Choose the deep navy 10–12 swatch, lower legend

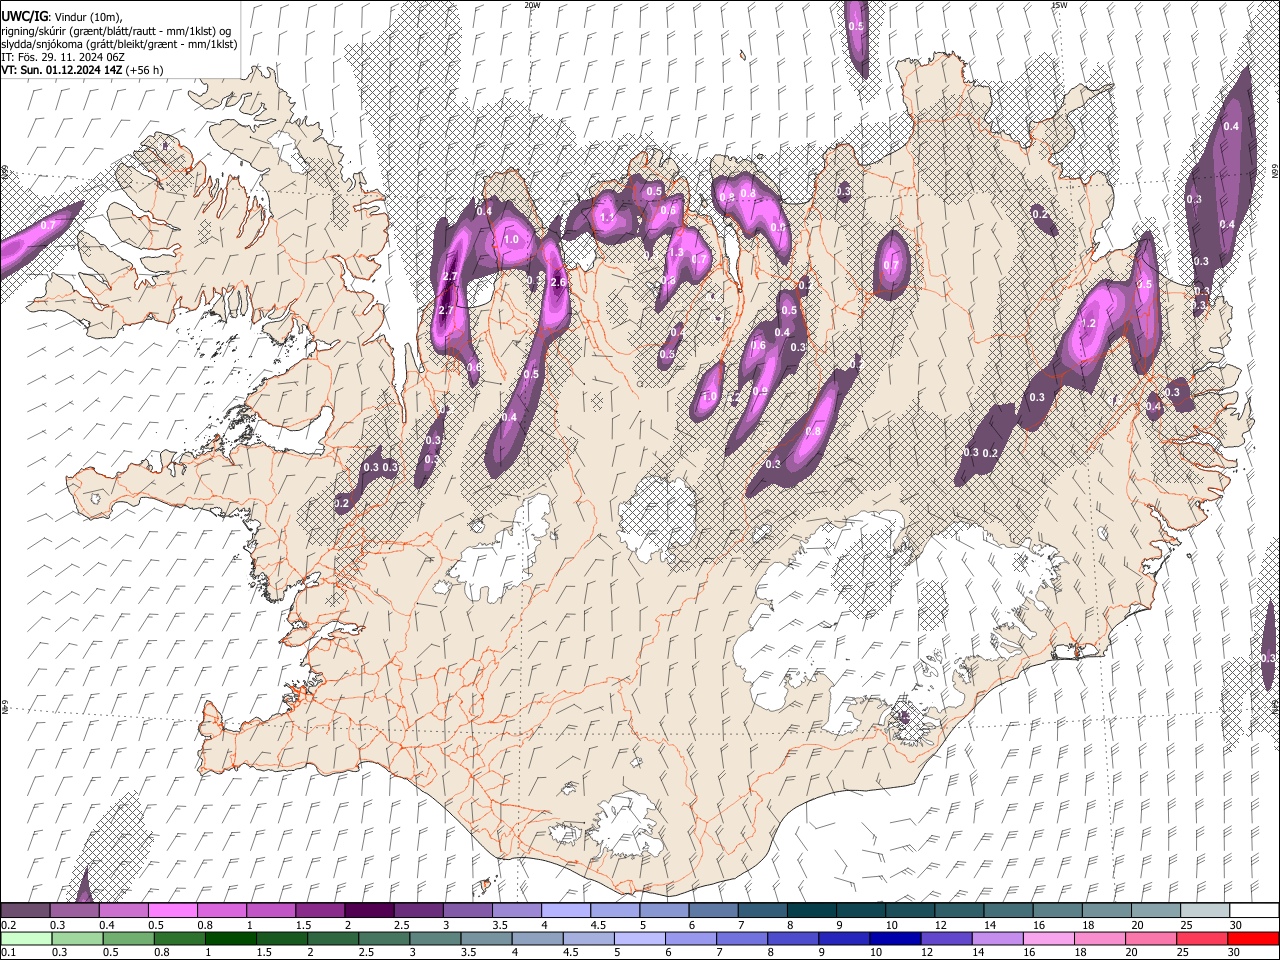click(894, 939)
